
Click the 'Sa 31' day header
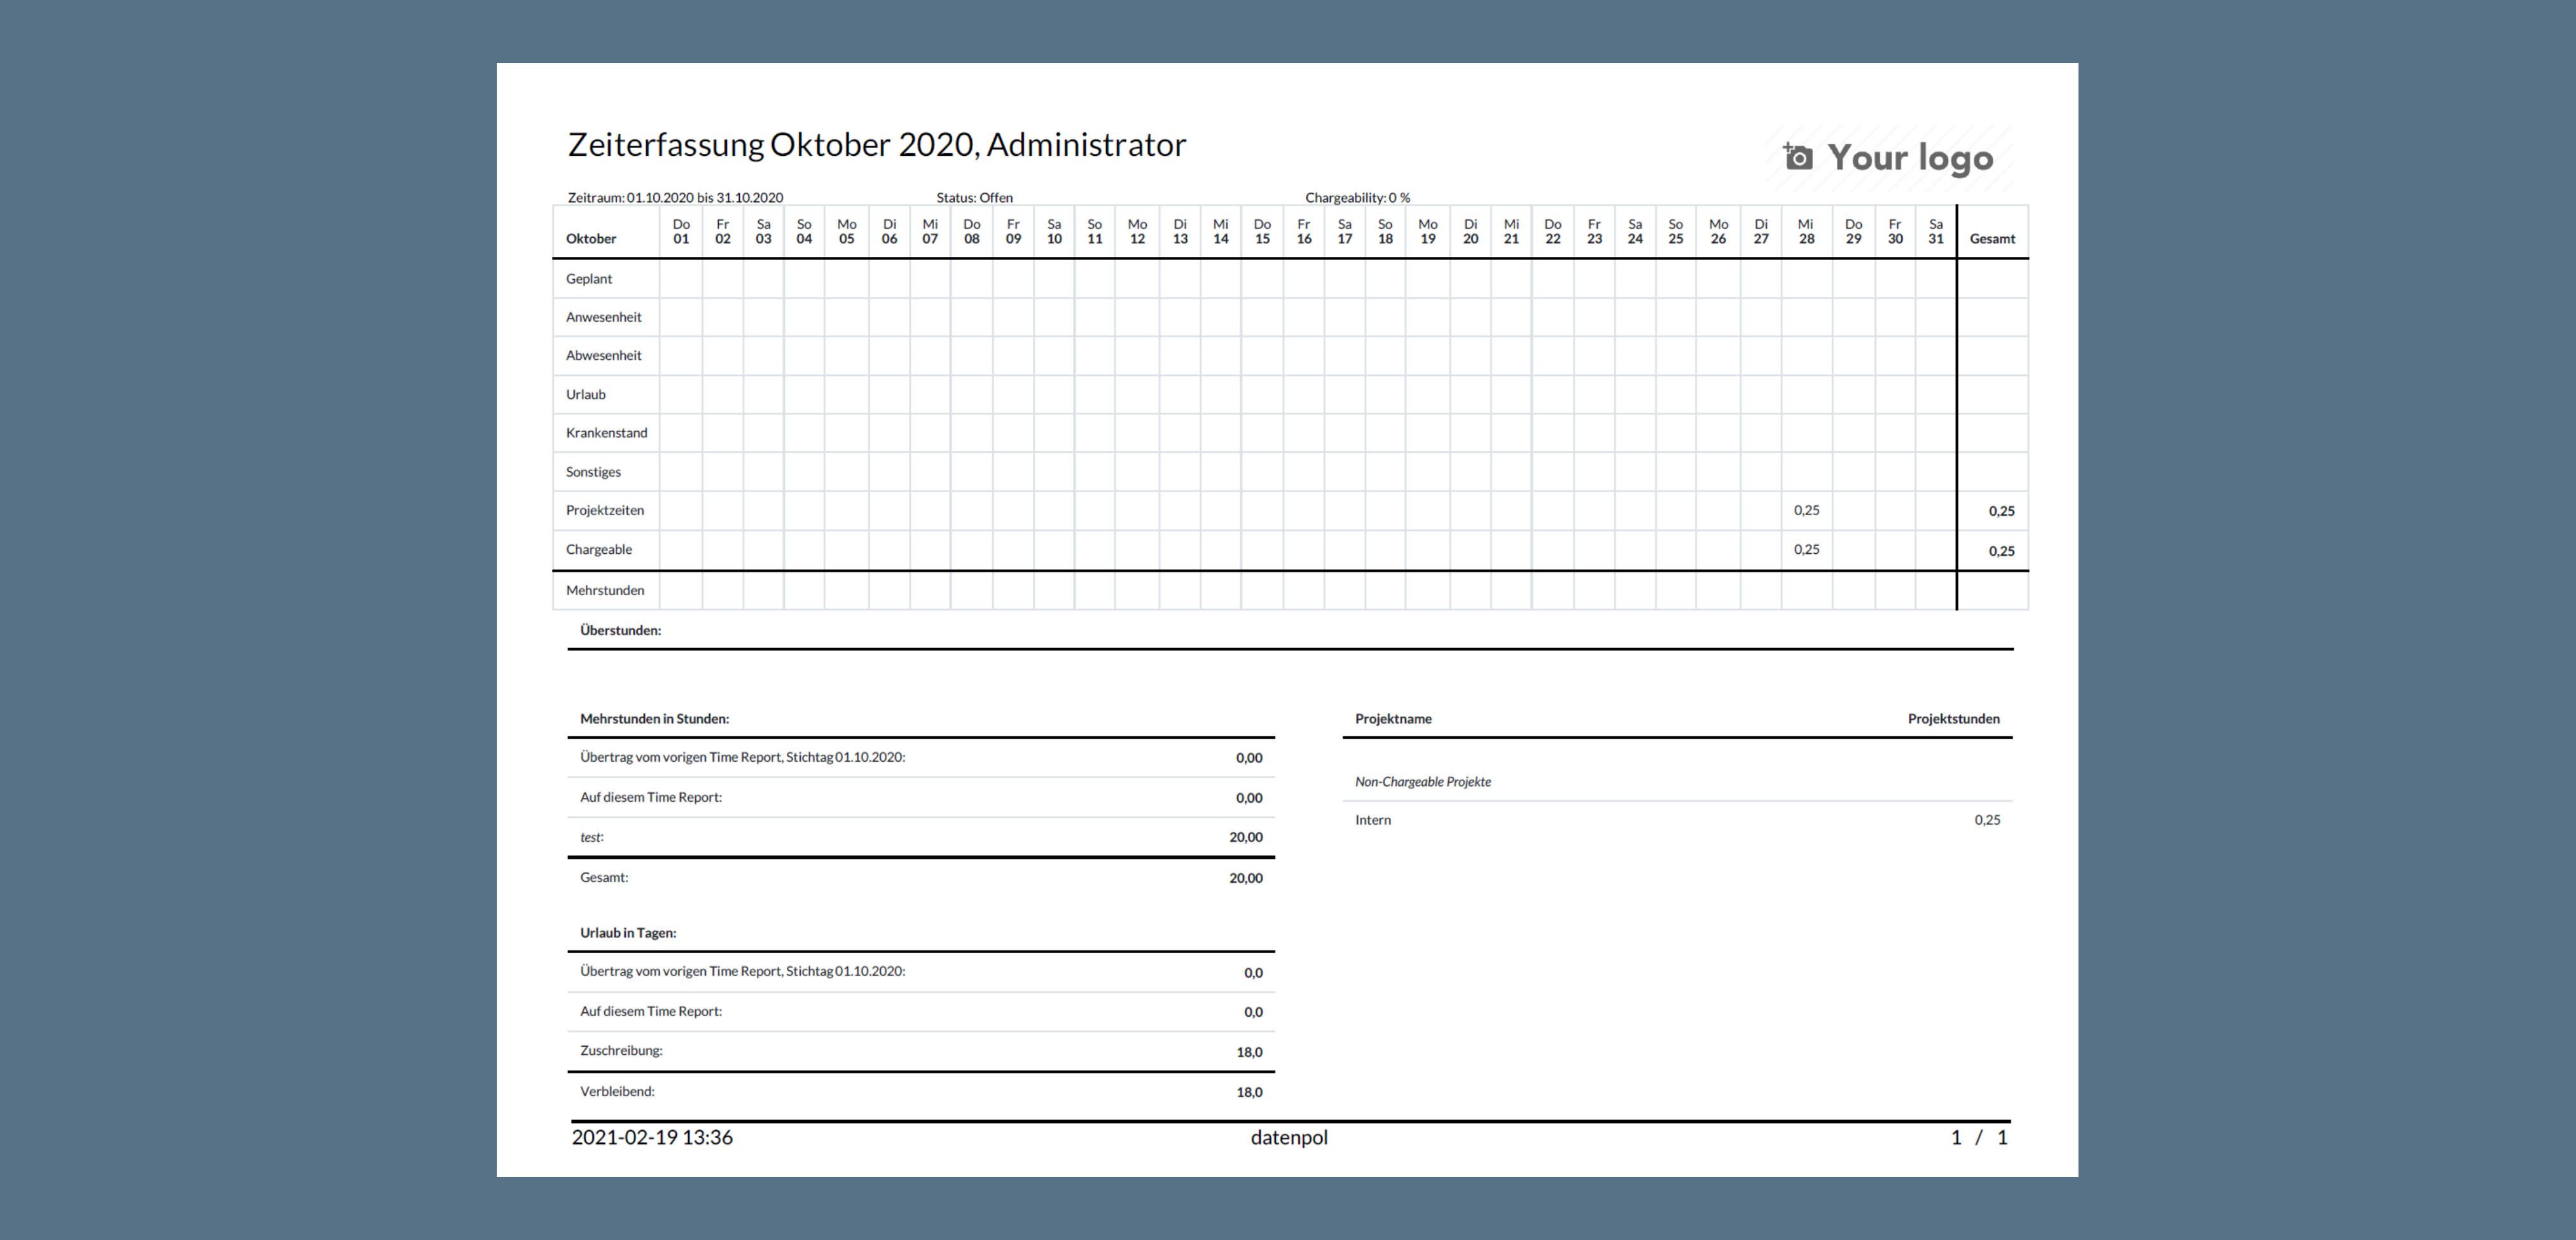click(x=1936, y=231)
